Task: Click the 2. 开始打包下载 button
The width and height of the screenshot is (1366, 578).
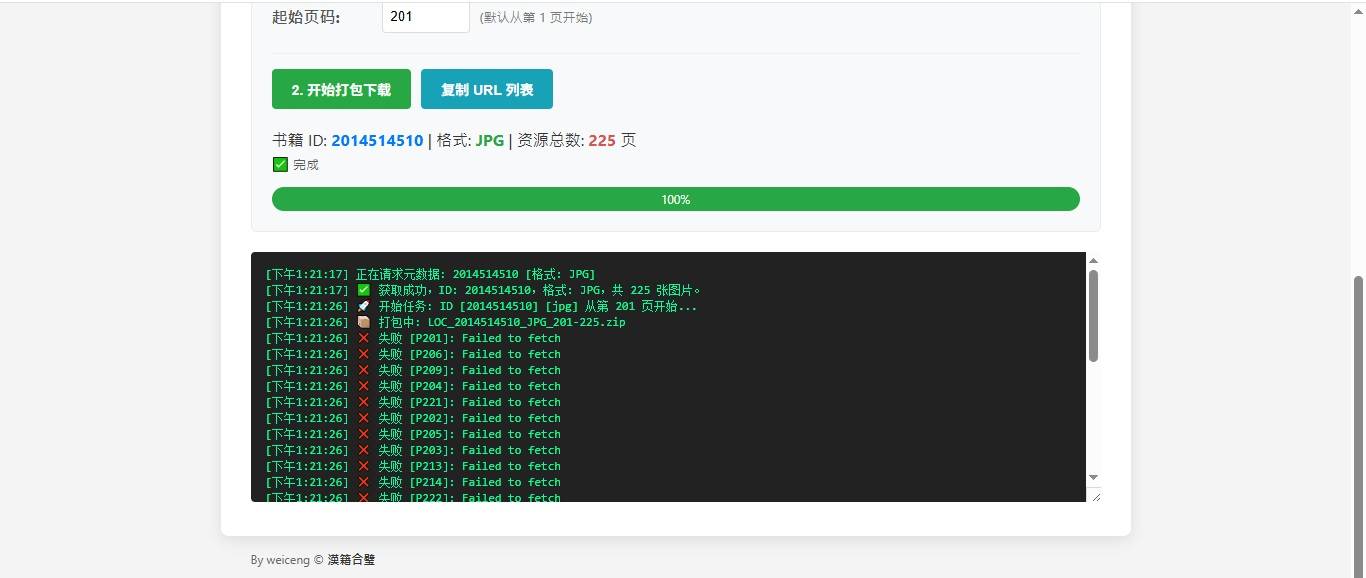Action: (341, 89)
